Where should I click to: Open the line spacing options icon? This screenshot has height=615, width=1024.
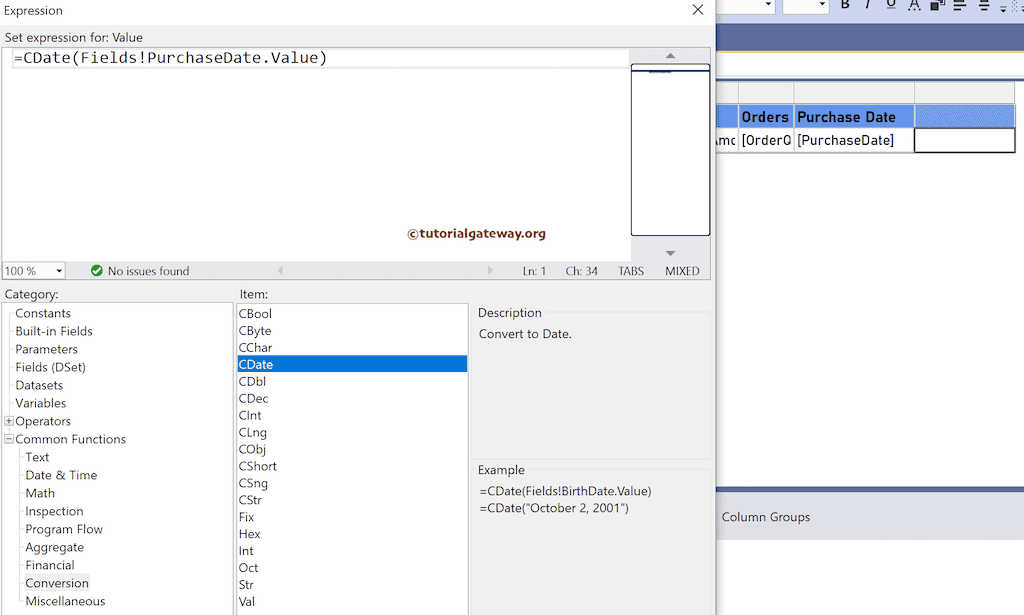pos(1002,9)
